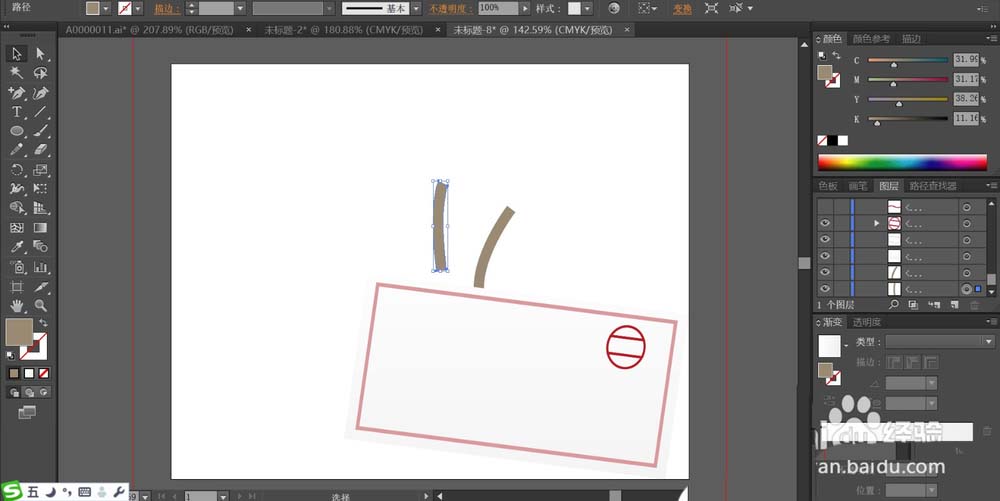Reset default fill and stroke in toolbox
The width and height of the screenshot is (1000, 501).
10,356
